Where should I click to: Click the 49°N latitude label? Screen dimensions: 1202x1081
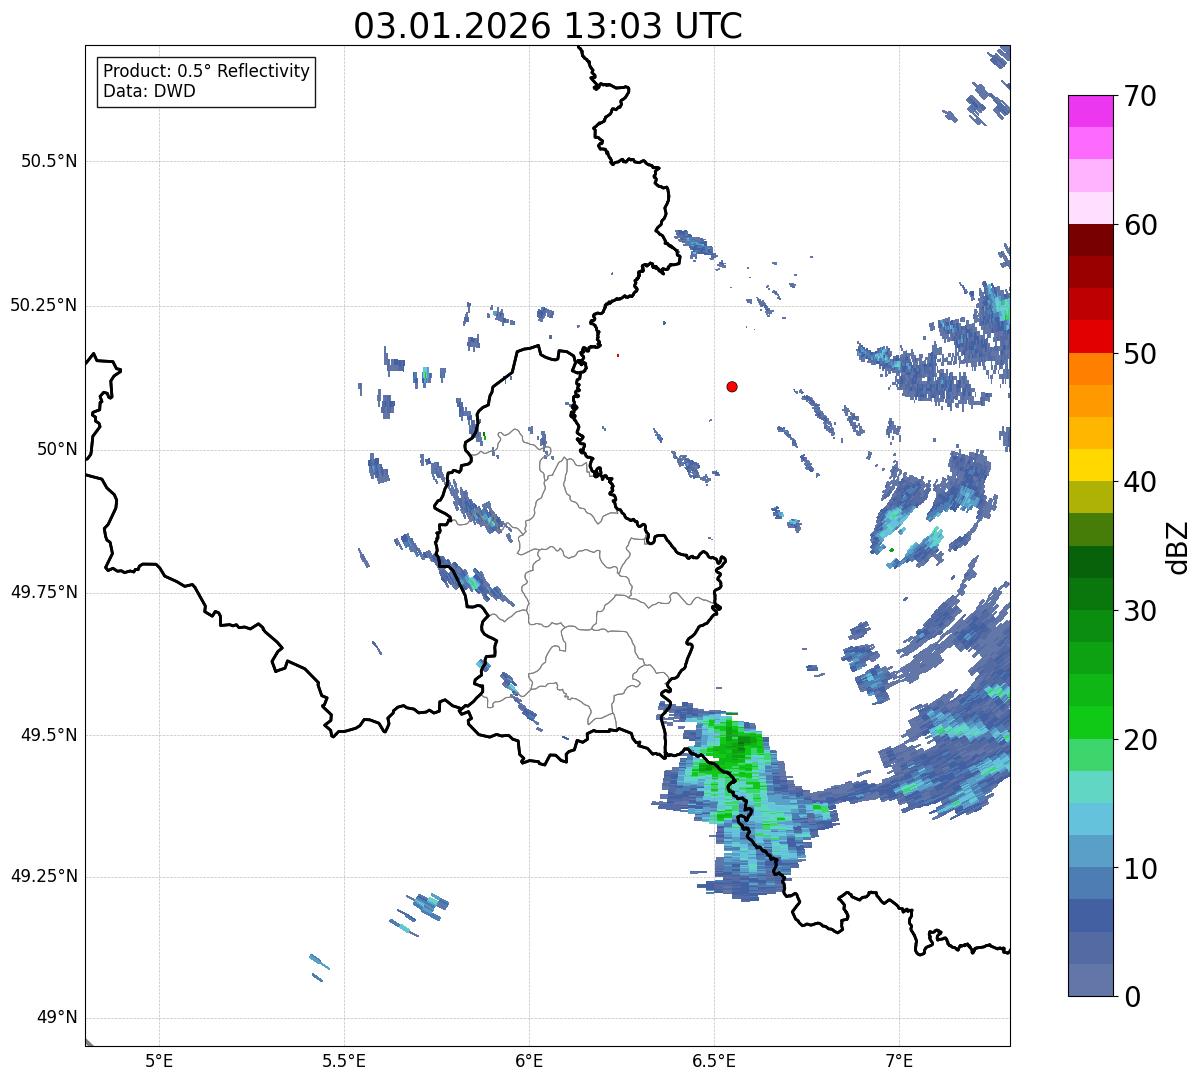56,1018
